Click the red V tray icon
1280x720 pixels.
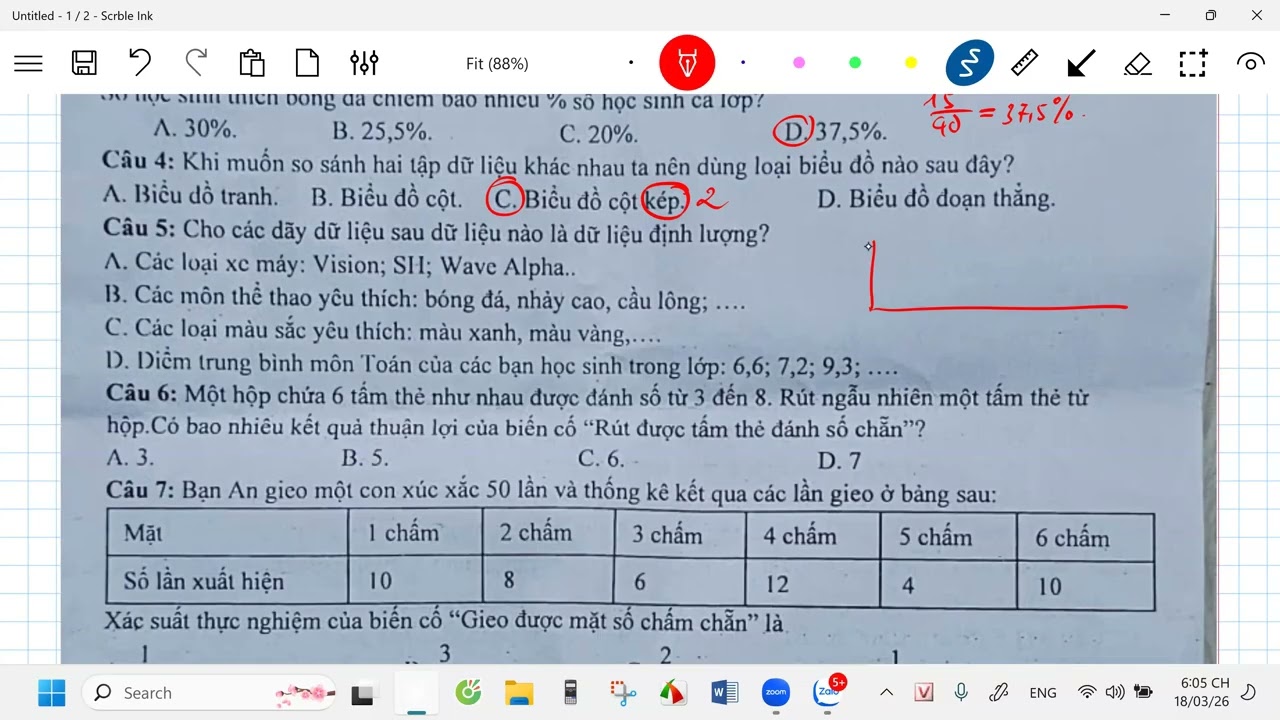[924, 692]
